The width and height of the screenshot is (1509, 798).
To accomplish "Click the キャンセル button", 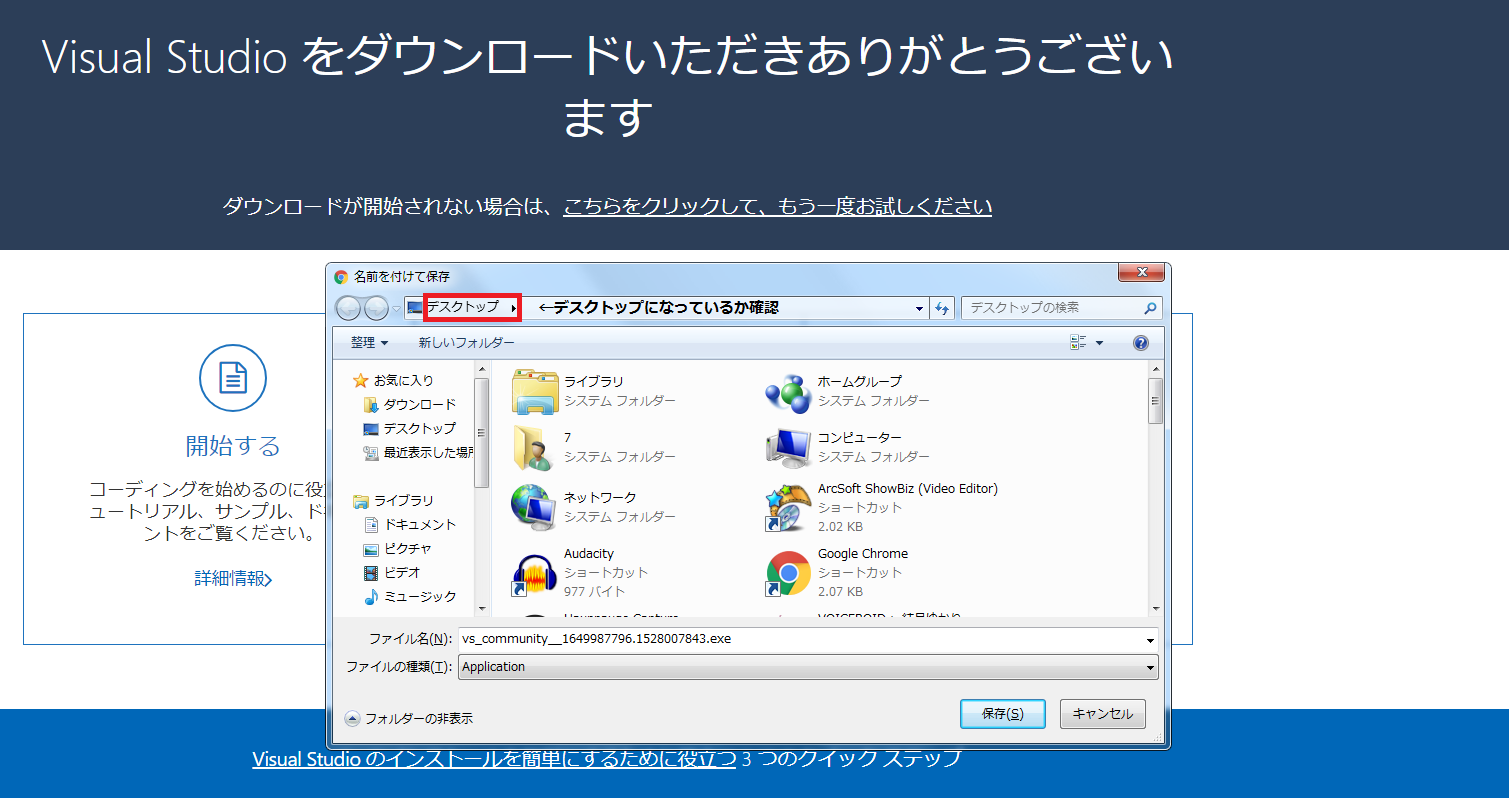I will coord(1102,714).
